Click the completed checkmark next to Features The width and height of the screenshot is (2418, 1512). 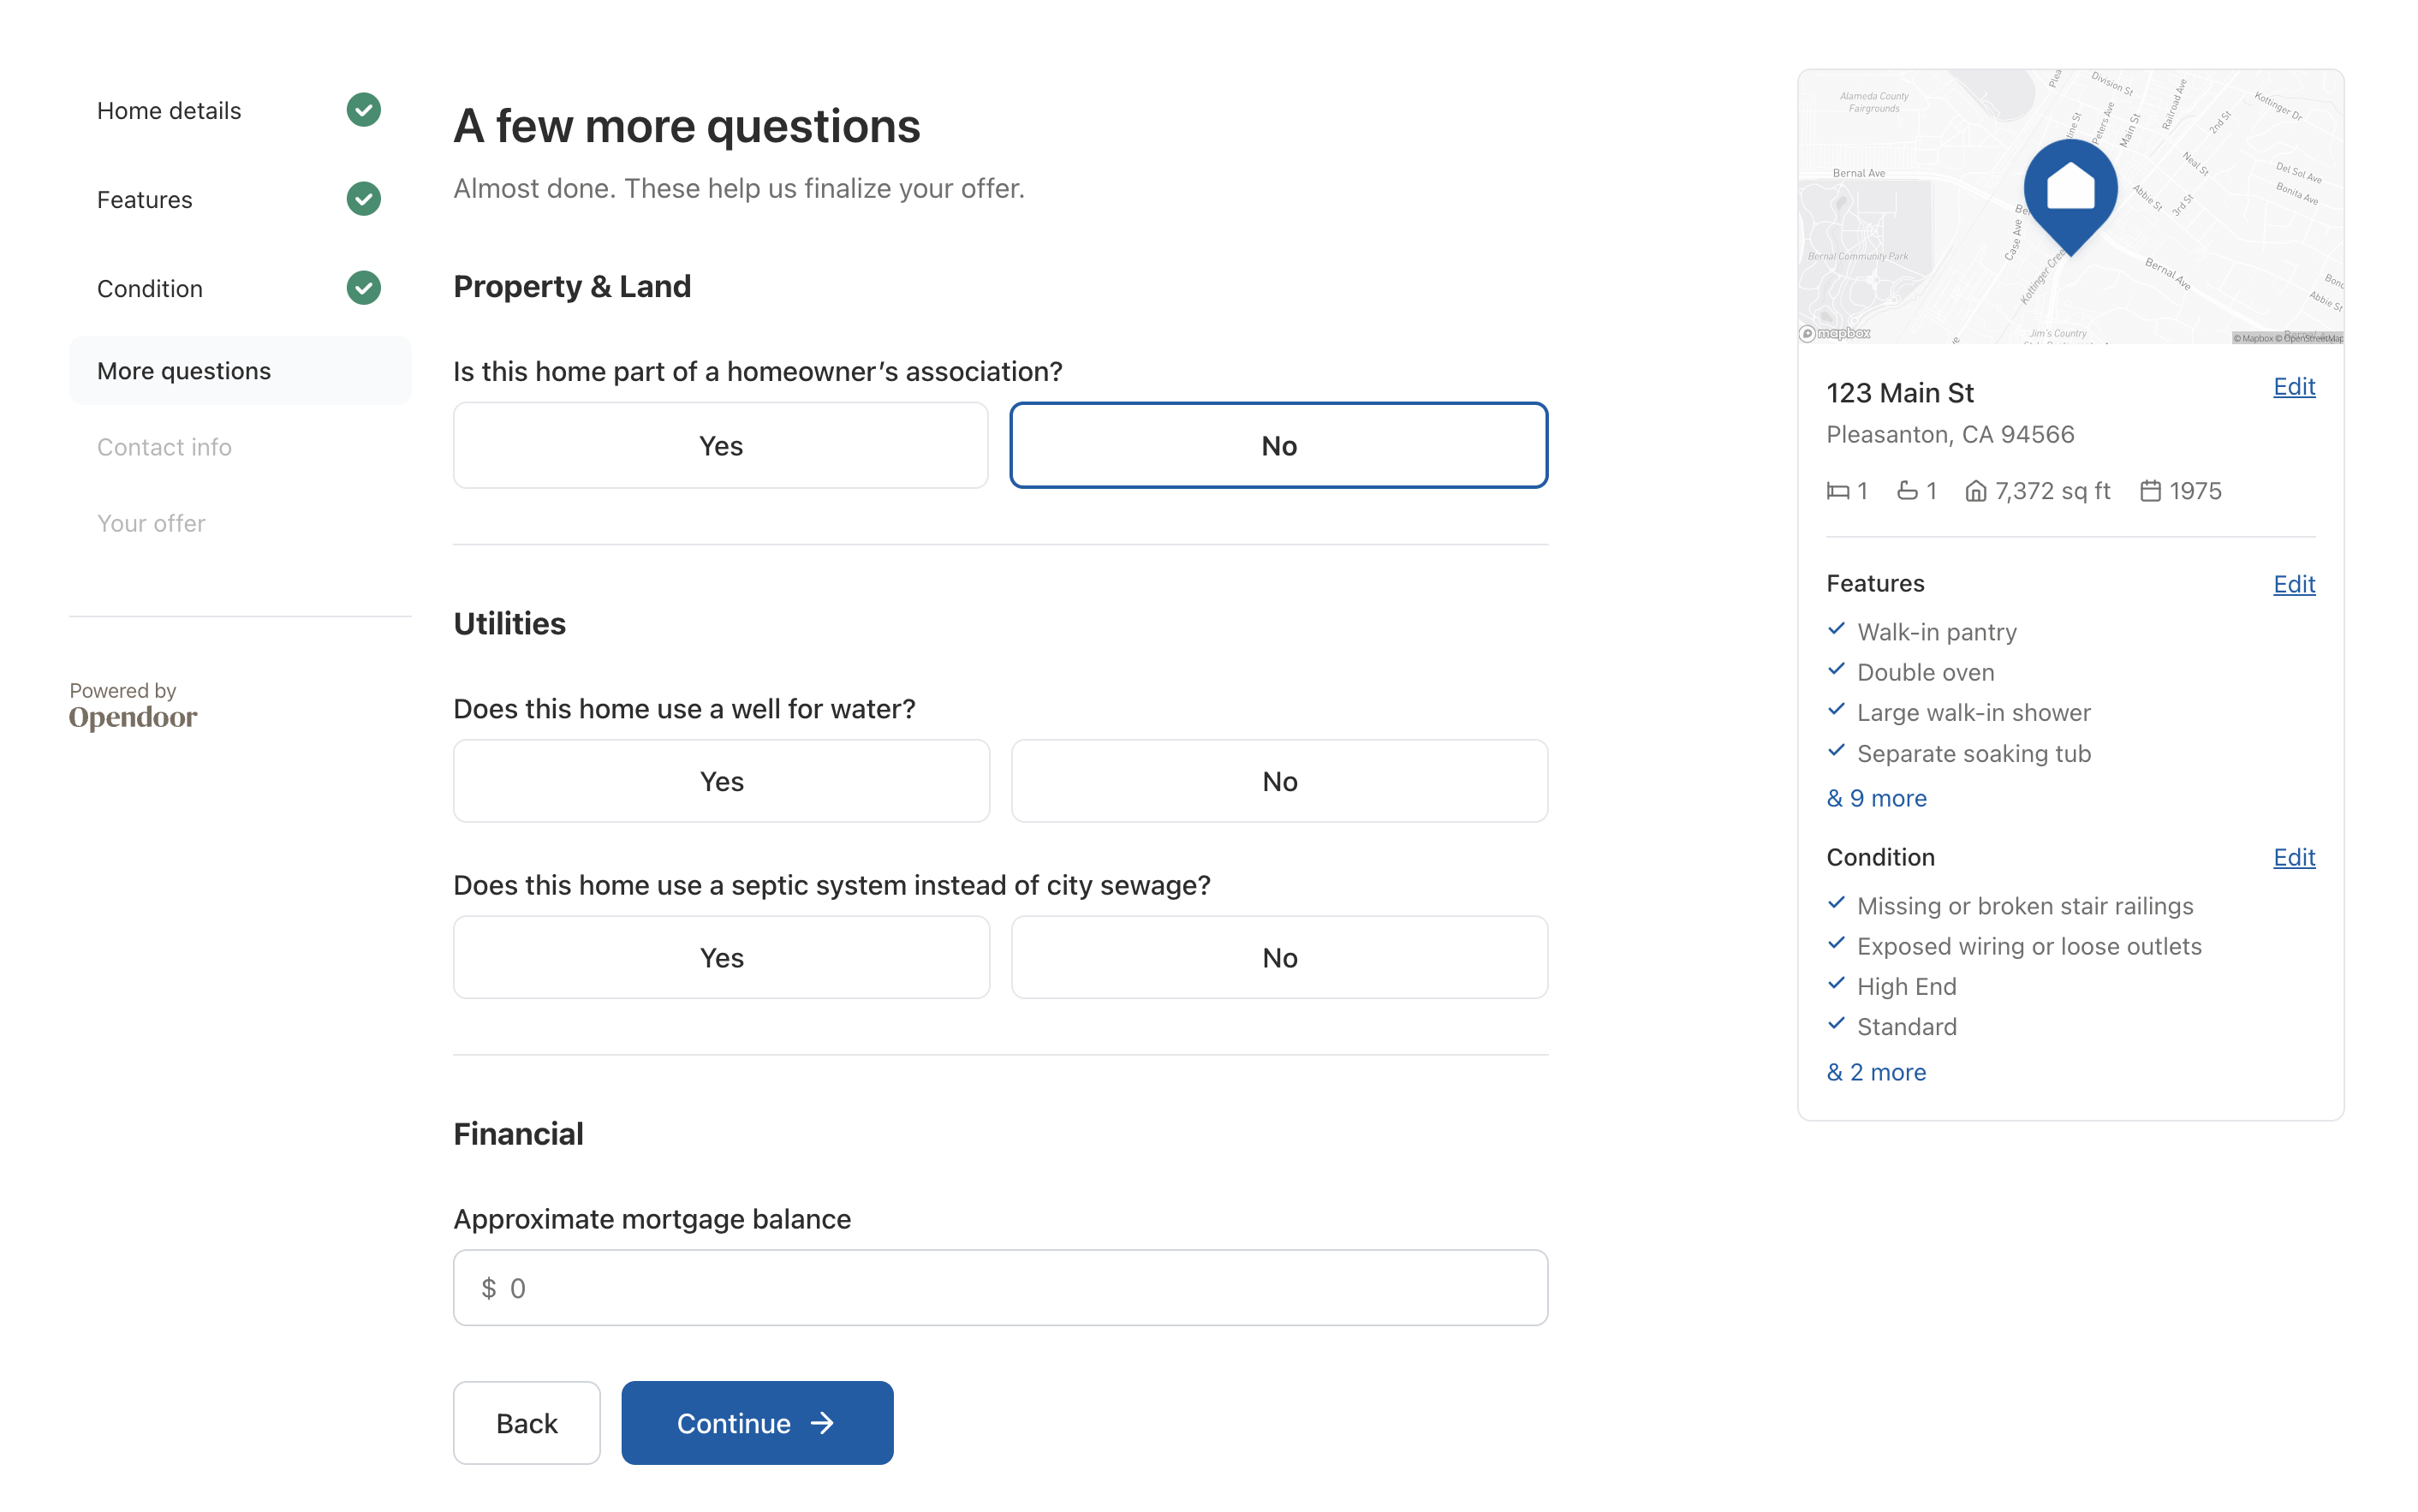363,199
